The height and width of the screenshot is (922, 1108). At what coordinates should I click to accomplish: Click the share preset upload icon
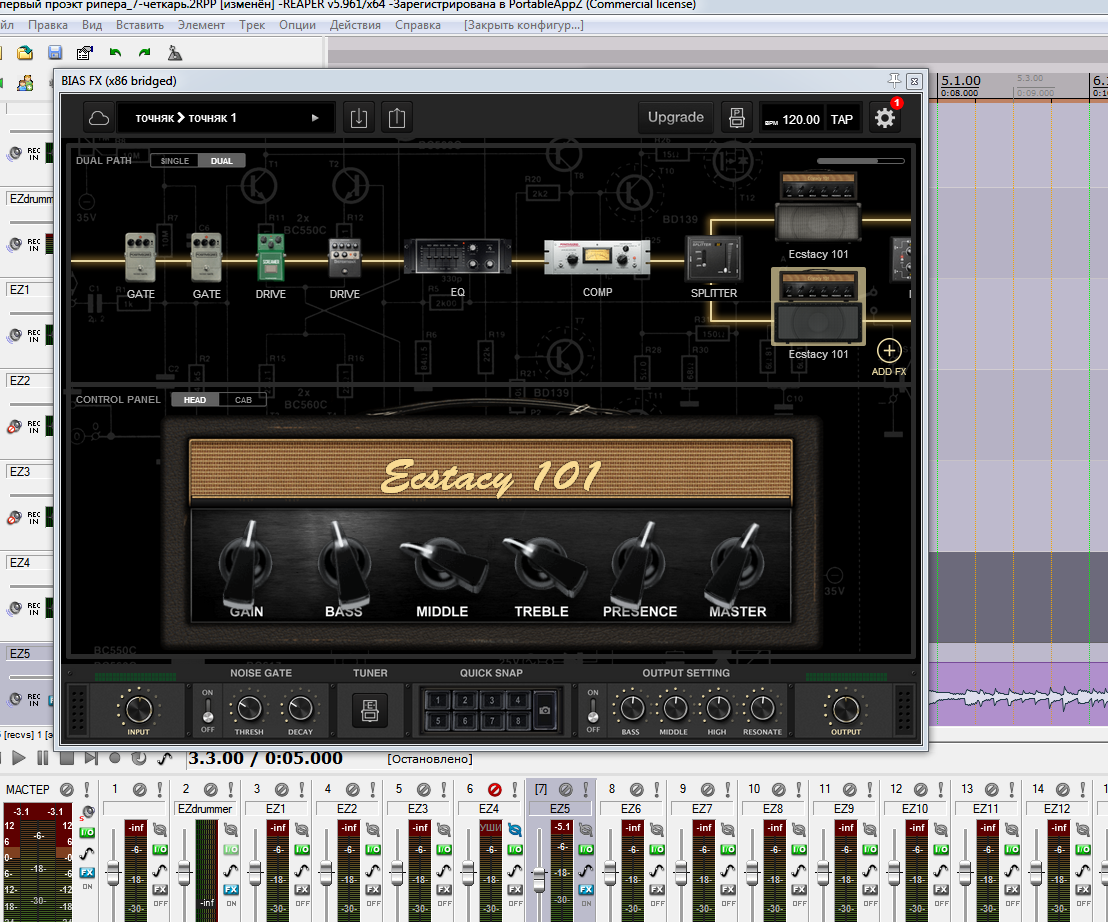pyautogui.click(x=397, y=118)
